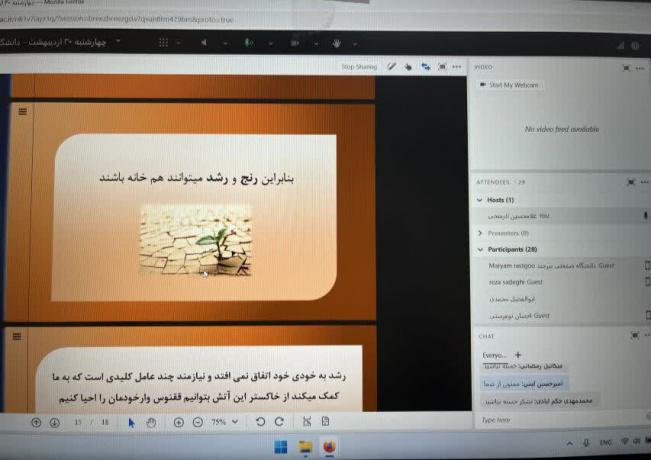Zoom out with minus circle icon

(198, 423)
